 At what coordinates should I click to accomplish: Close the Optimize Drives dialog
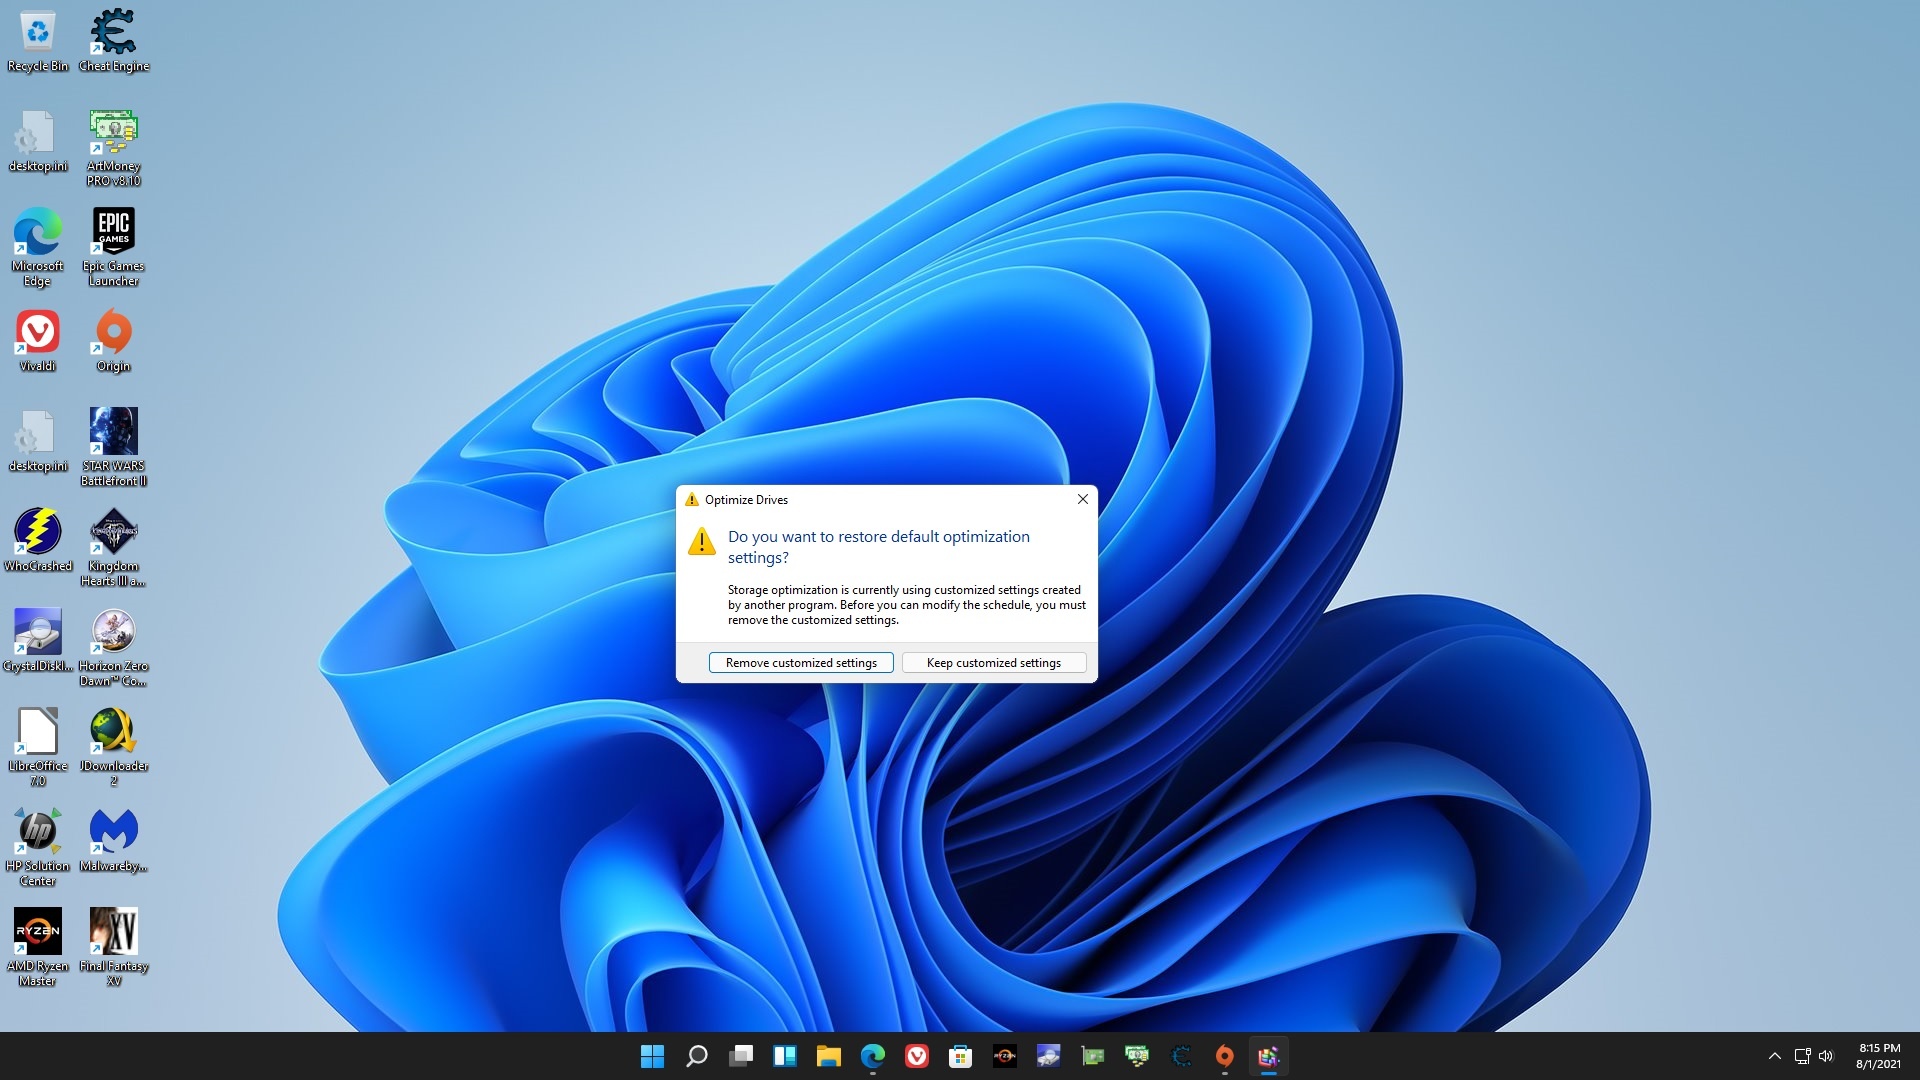[x=1082, y=499]
